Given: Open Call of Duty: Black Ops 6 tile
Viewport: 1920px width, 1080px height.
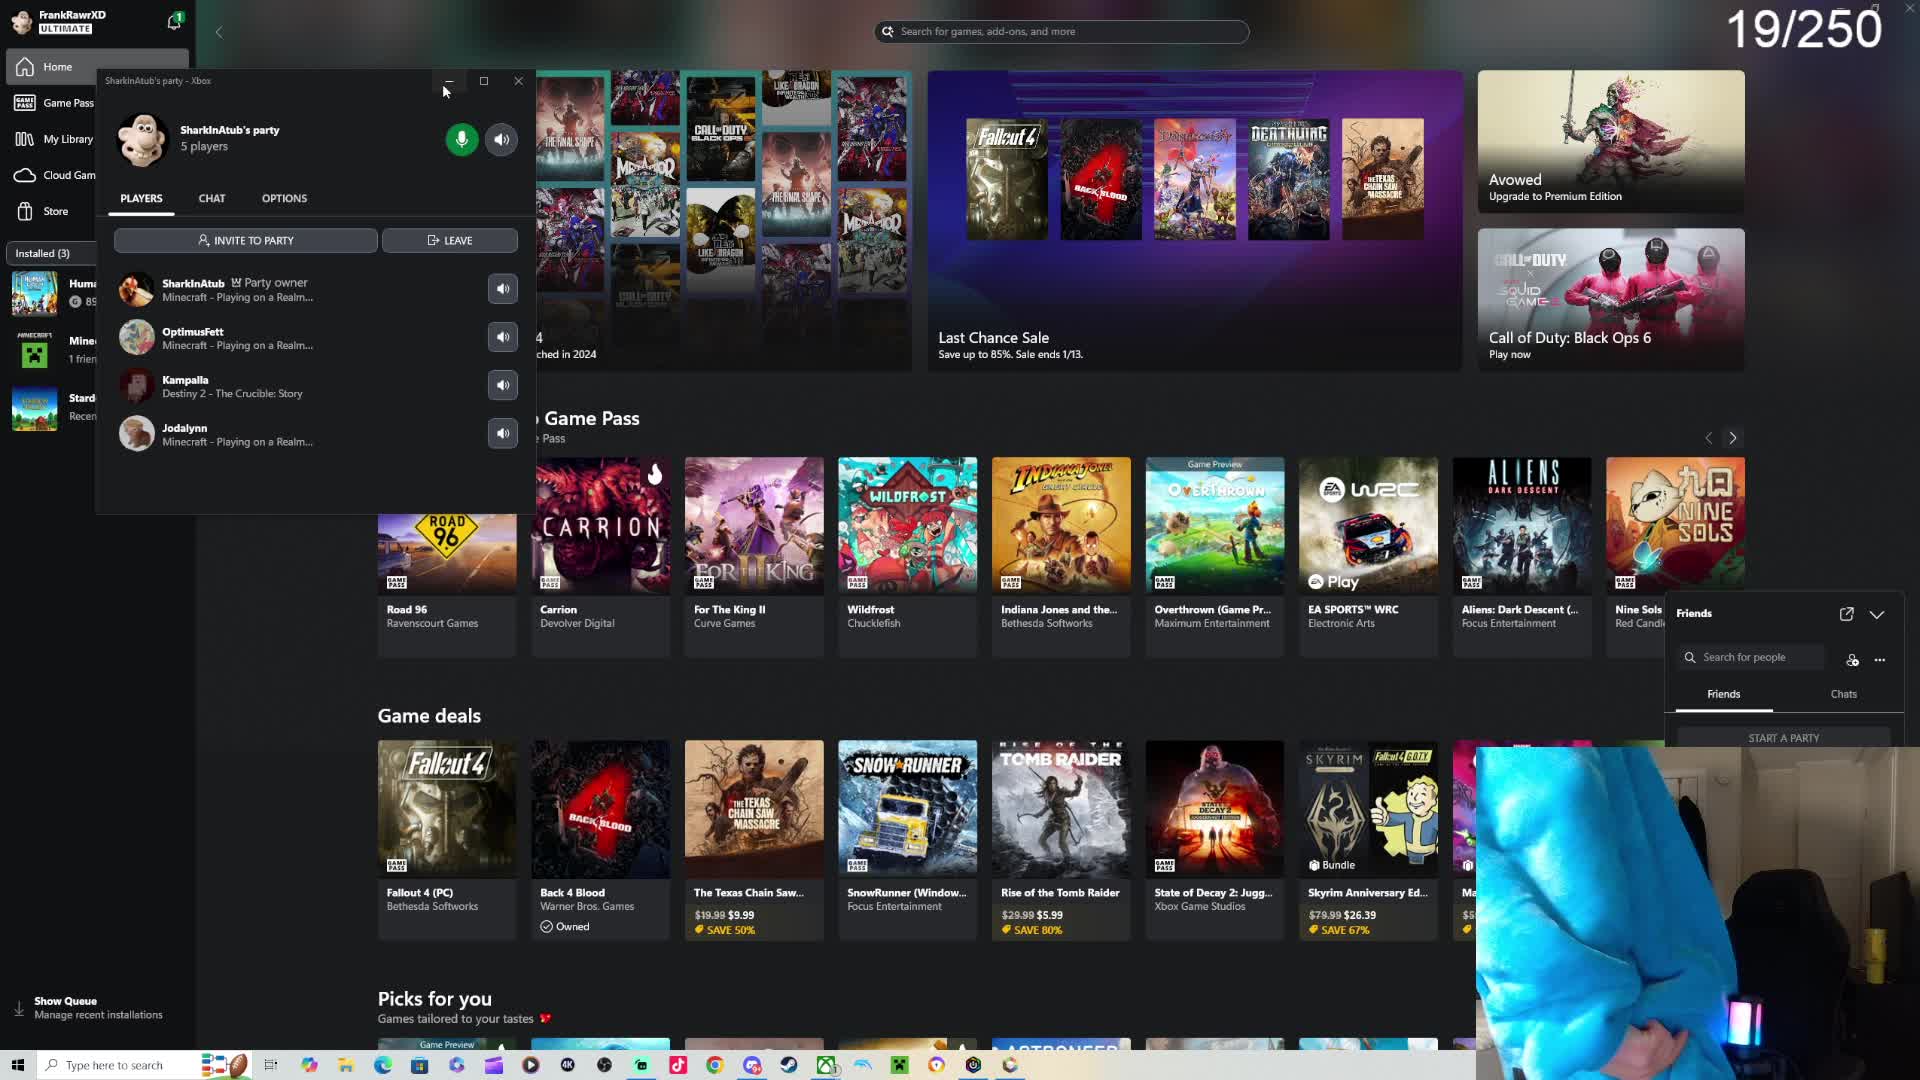Looking at the screenshot, I should pyautogui.click(x=1611, y=299).
